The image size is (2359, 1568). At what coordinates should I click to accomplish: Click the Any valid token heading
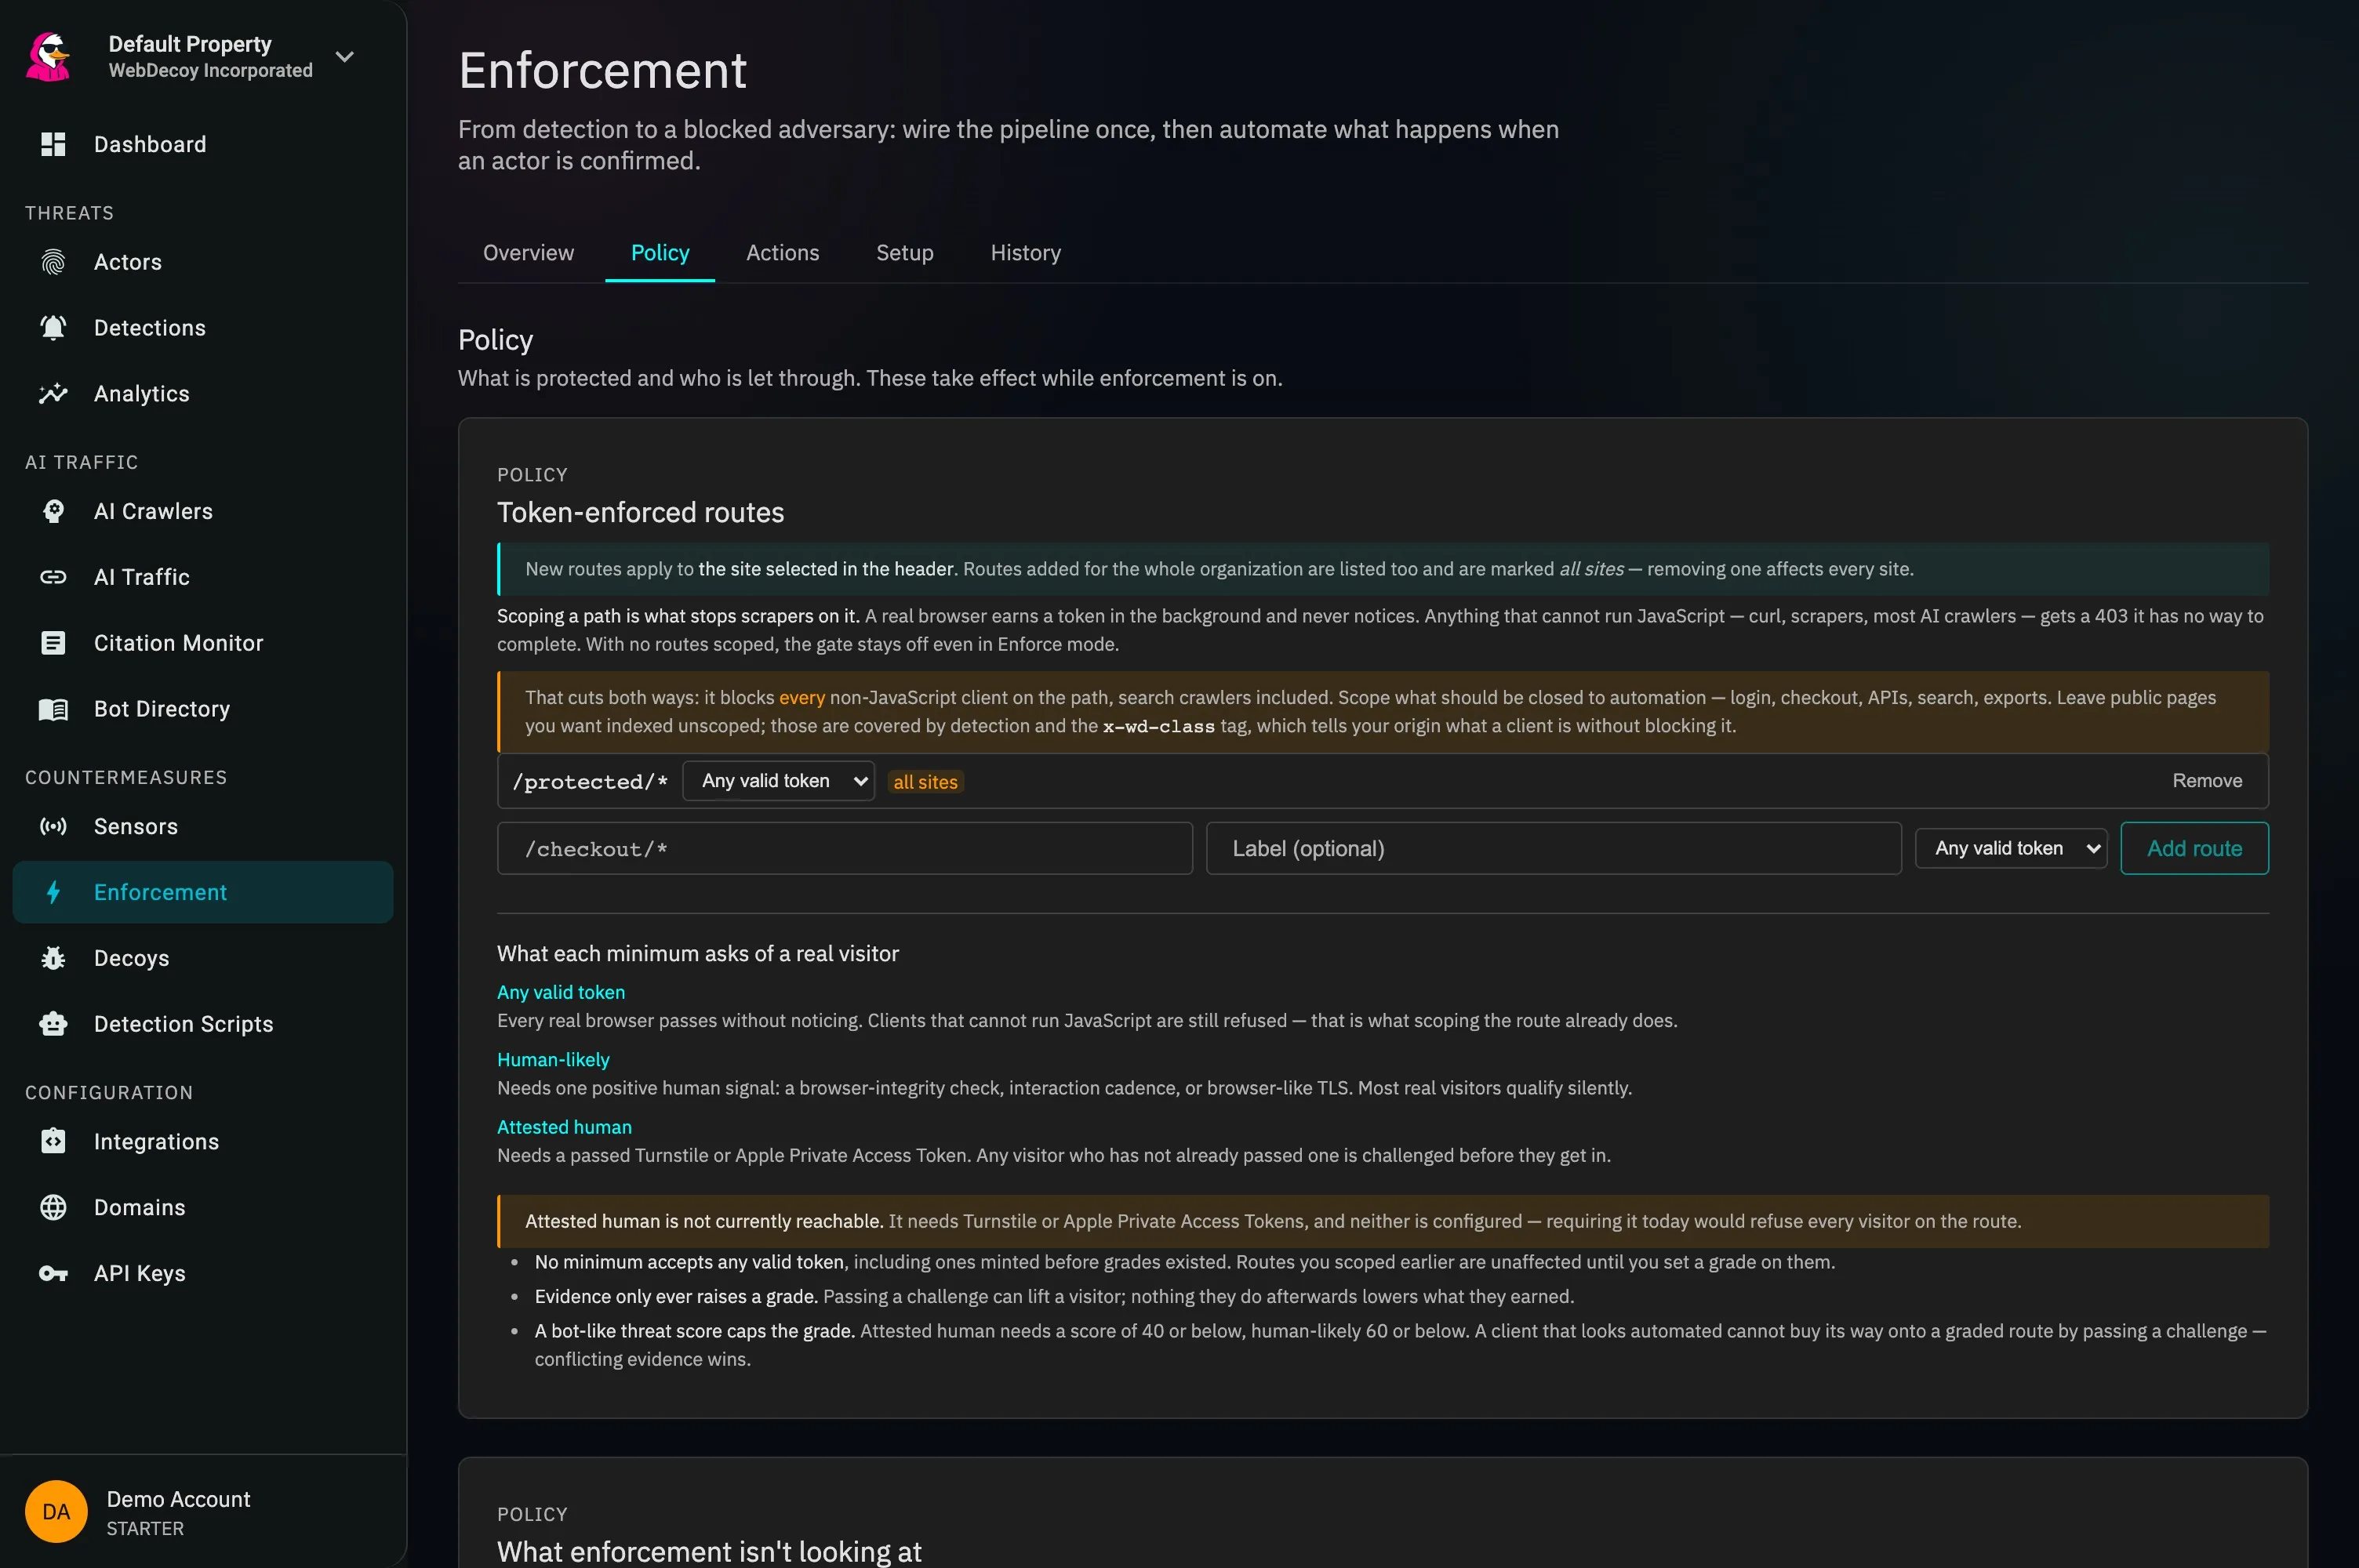click(x=561, y=992)
